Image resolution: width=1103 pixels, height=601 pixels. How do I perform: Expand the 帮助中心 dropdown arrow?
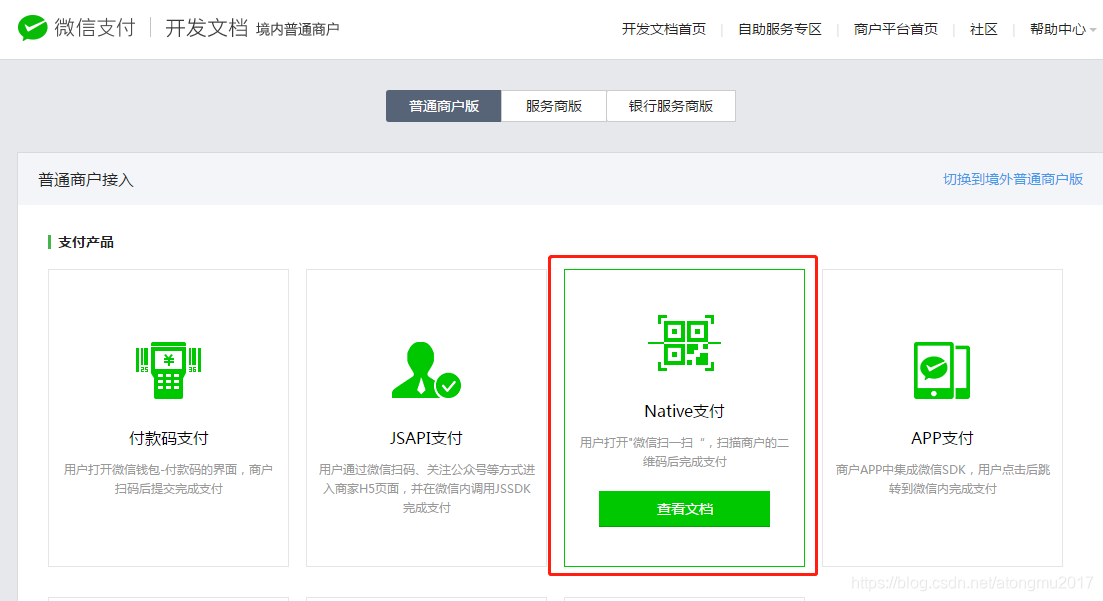point(1092,30)
